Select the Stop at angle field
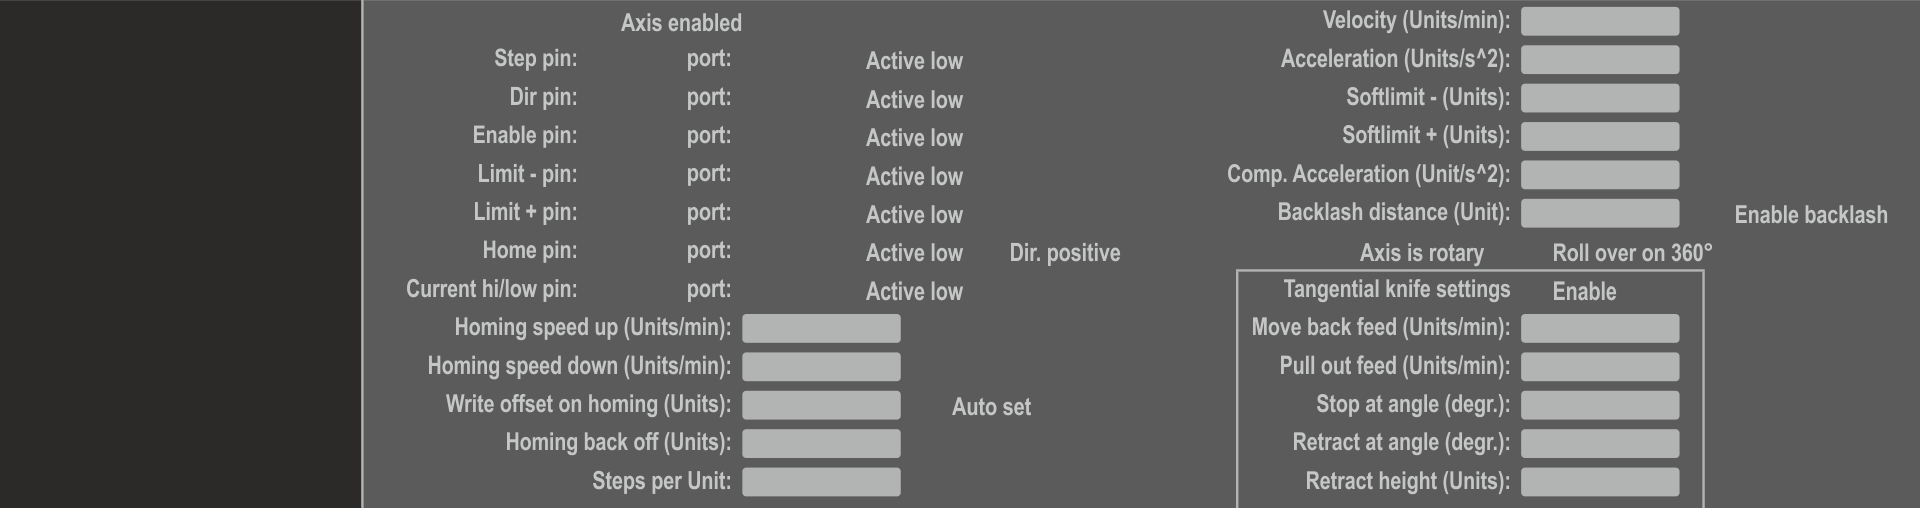This screenshot has height=508, width=1920. pos(1599,405)
